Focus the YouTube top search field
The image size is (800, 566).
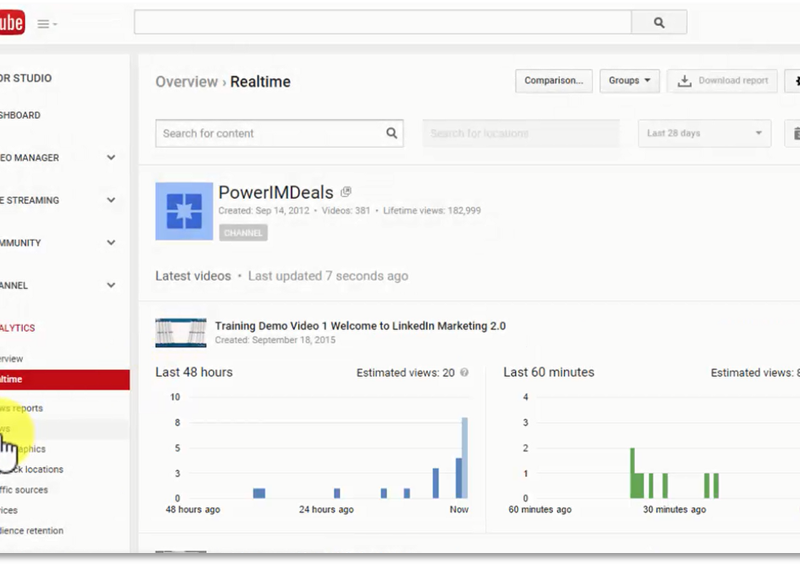click(383, 22)
